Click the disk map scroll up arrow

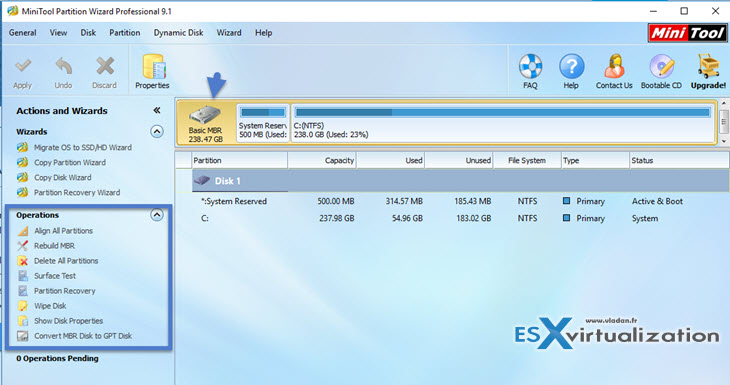[724, 103]
